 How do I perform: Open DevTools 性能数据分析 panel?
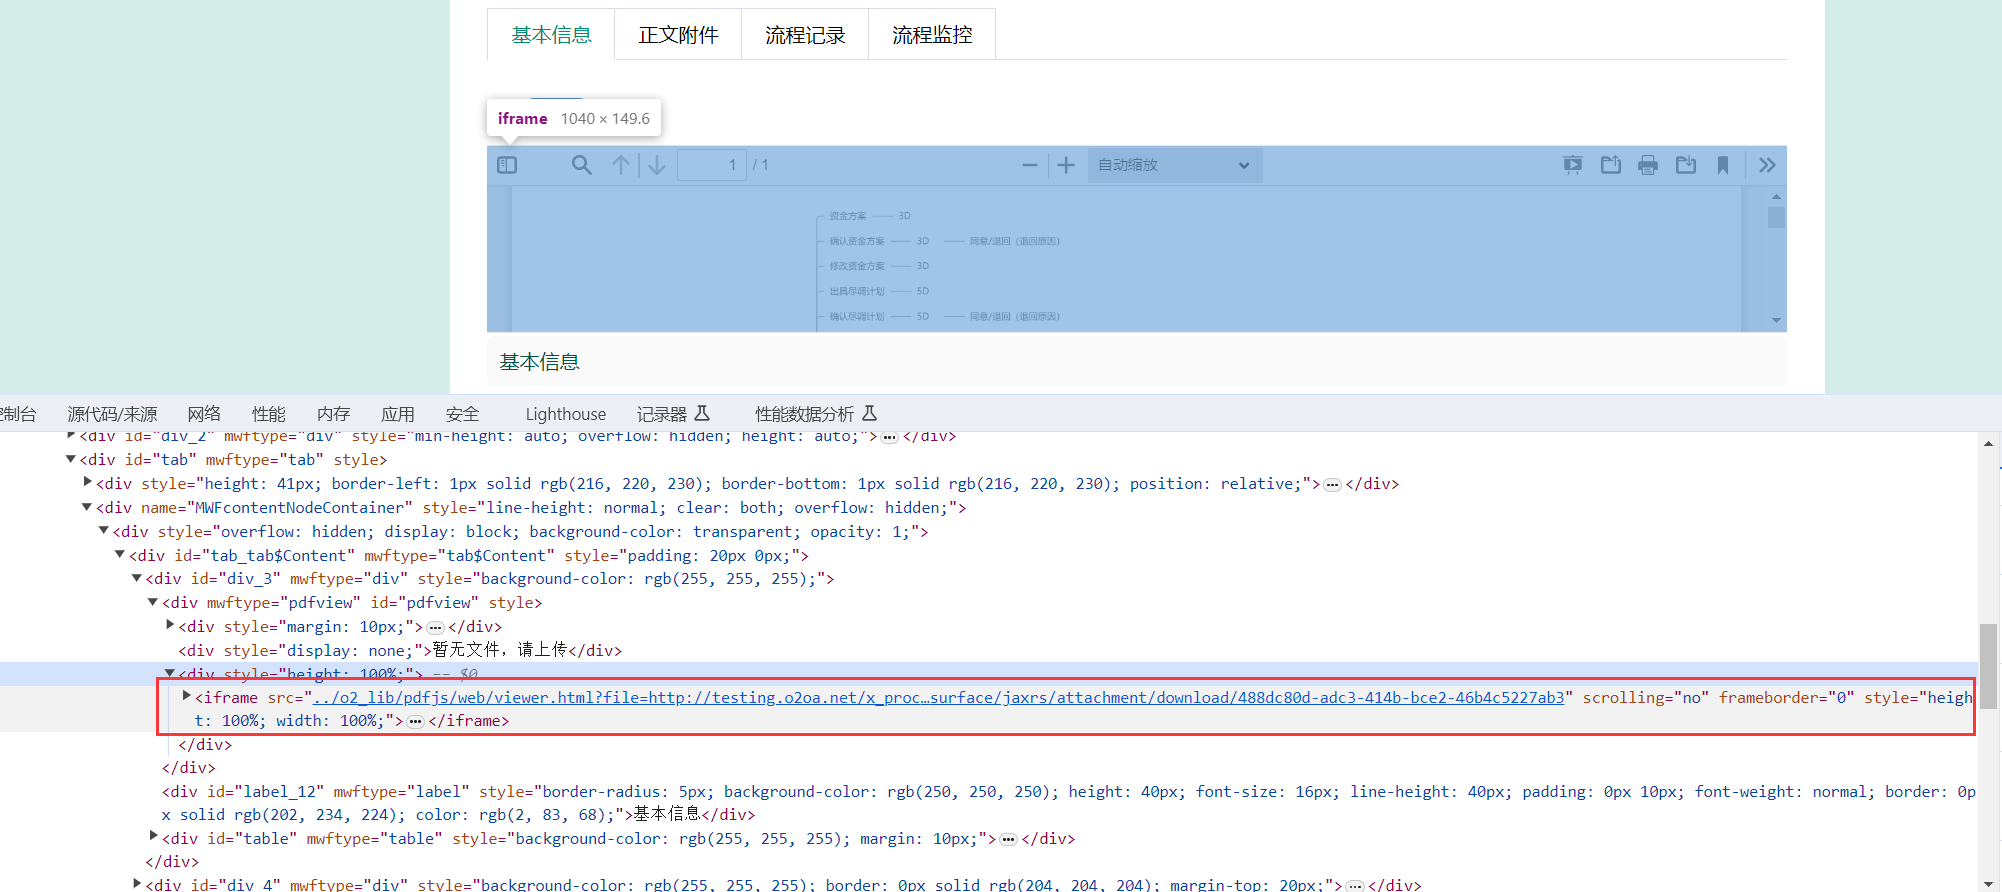coord(816,414)
